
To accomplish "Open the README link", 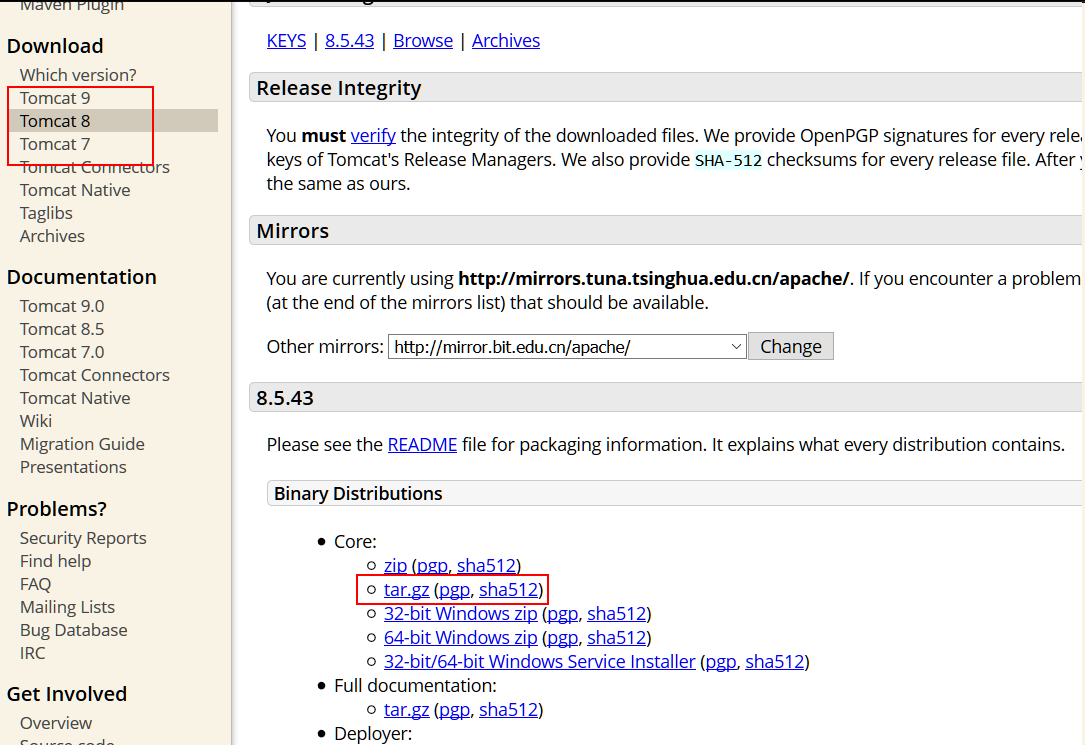I will pos(422,445).
